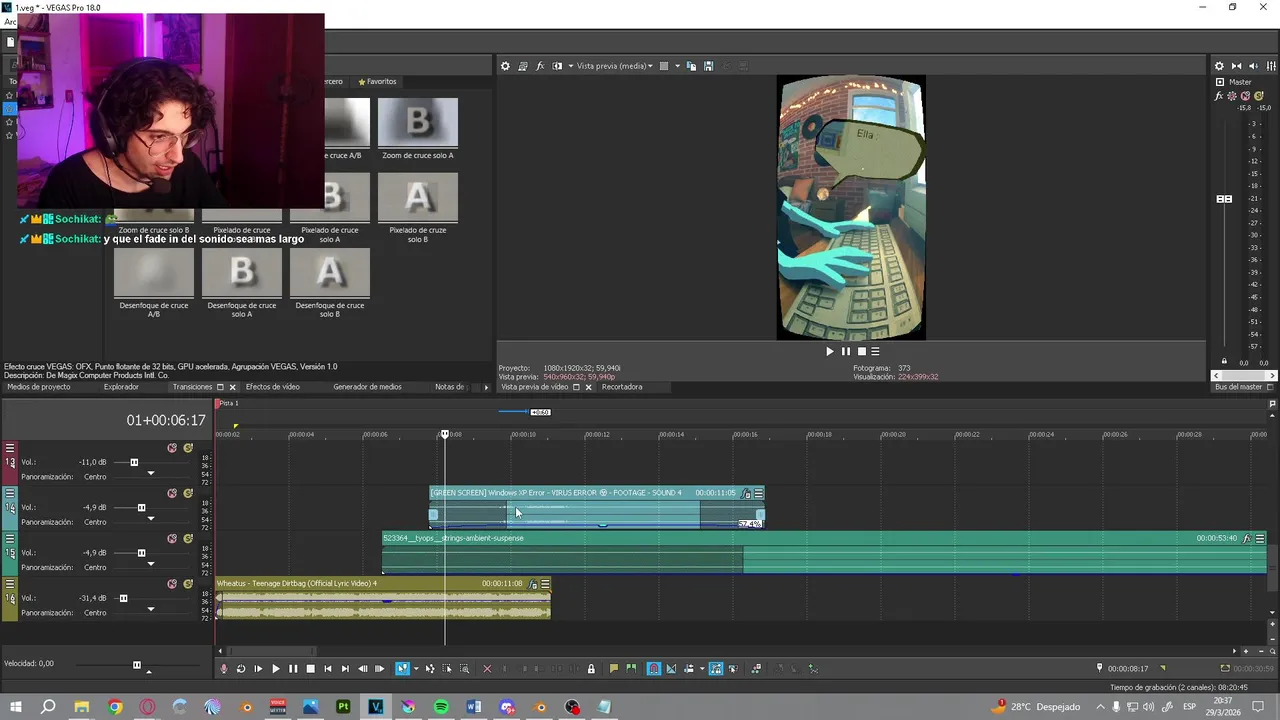Toggle lock event padlock icon
Viewport: 1280px width, 720px height.
pos(591,669)
